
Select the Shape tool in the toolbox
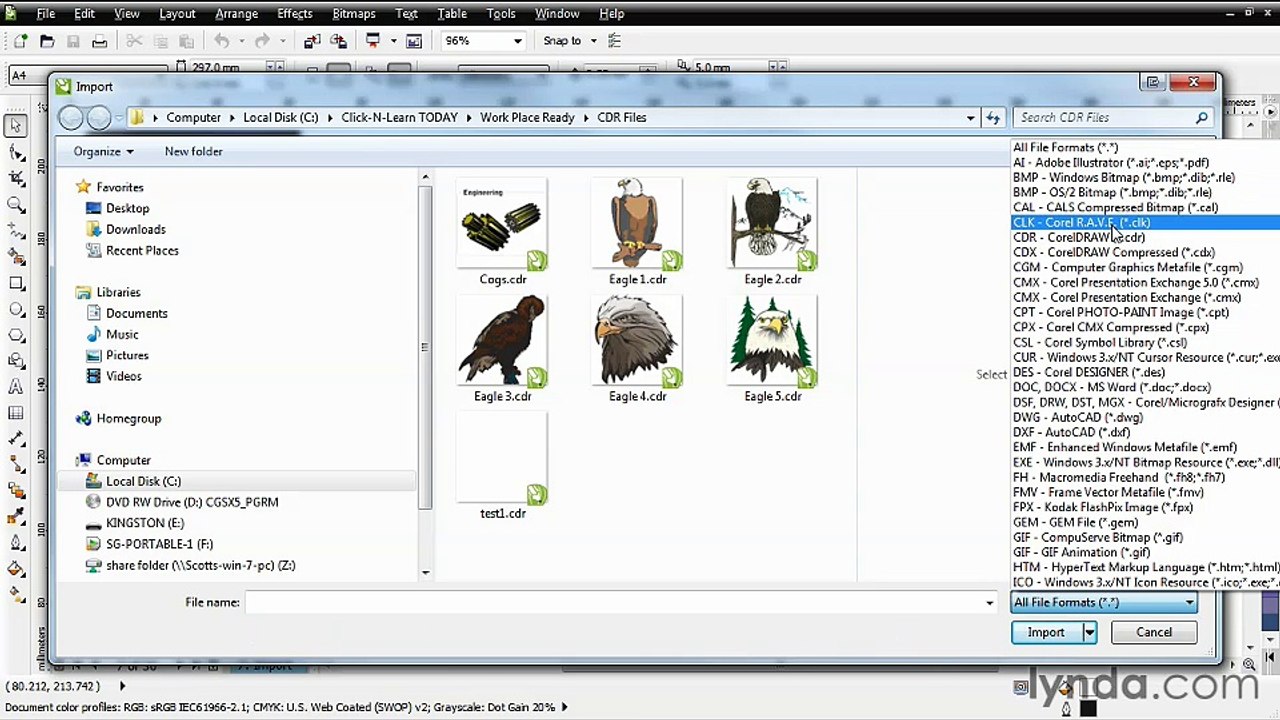(16, 152)
